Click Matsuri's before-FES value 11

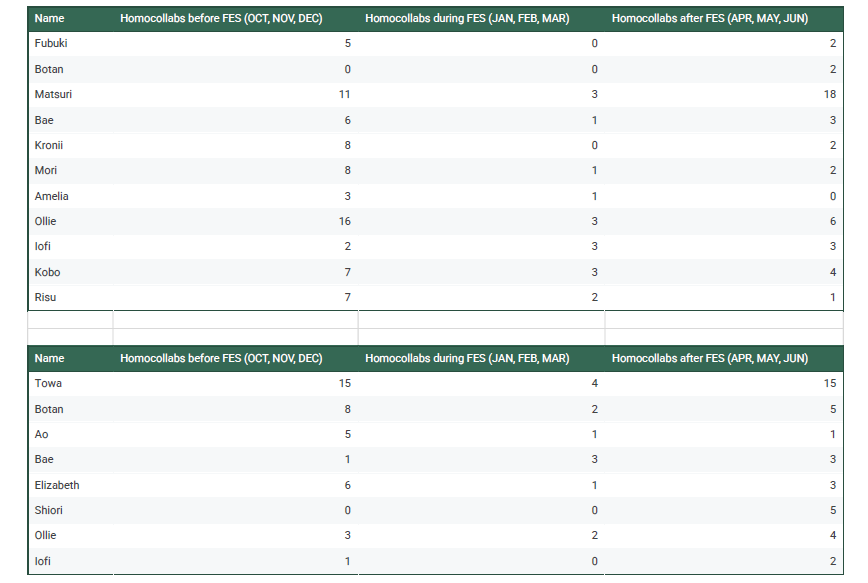(x=345, y=94)
